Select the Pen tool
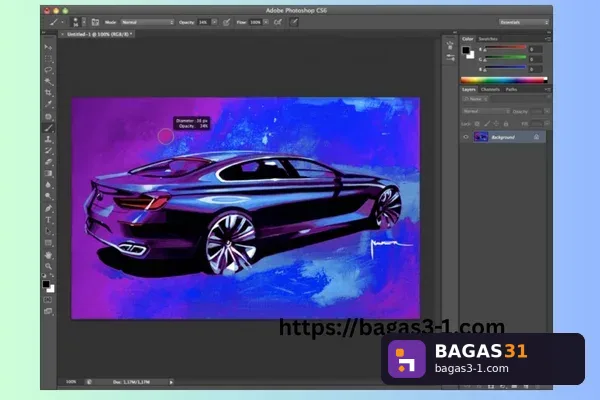The height and width of the screenshot is (400, 600). coord(48,209)
